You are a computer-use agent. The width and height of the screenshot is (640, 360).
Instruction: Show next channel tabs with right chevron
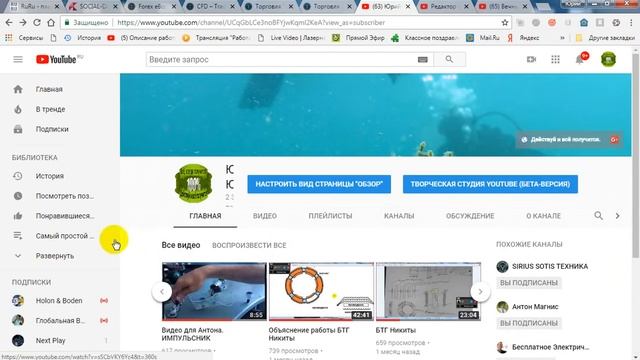coord(618,216)
